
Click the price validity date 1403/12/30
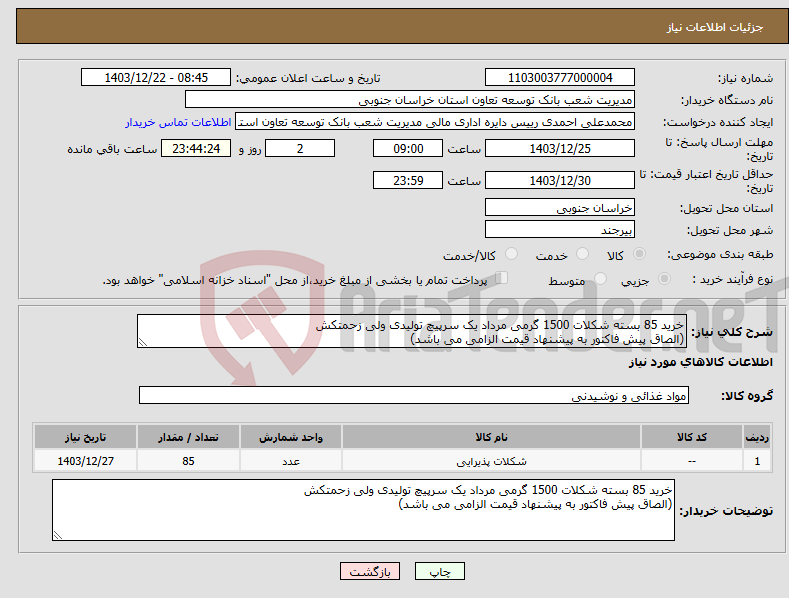click(560, 180)
